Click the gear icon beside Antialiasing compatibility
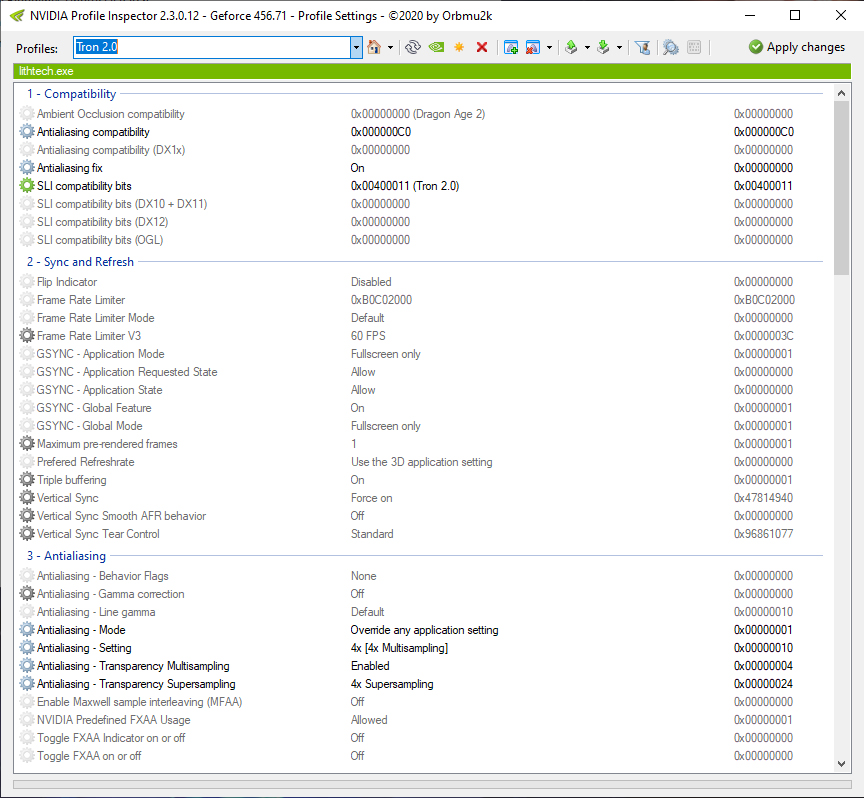The image size is (864, 798). point(26,132)
